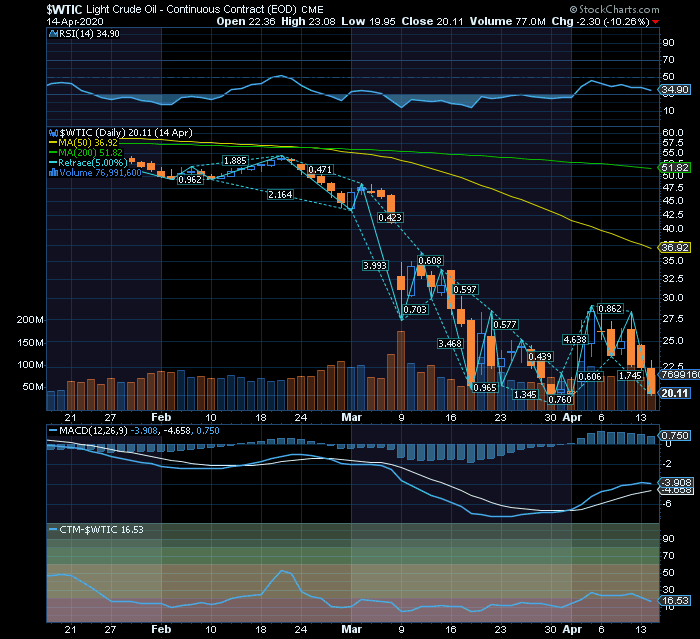Click the Volume 76,991,600 legend label

click(x=100, y=173)
